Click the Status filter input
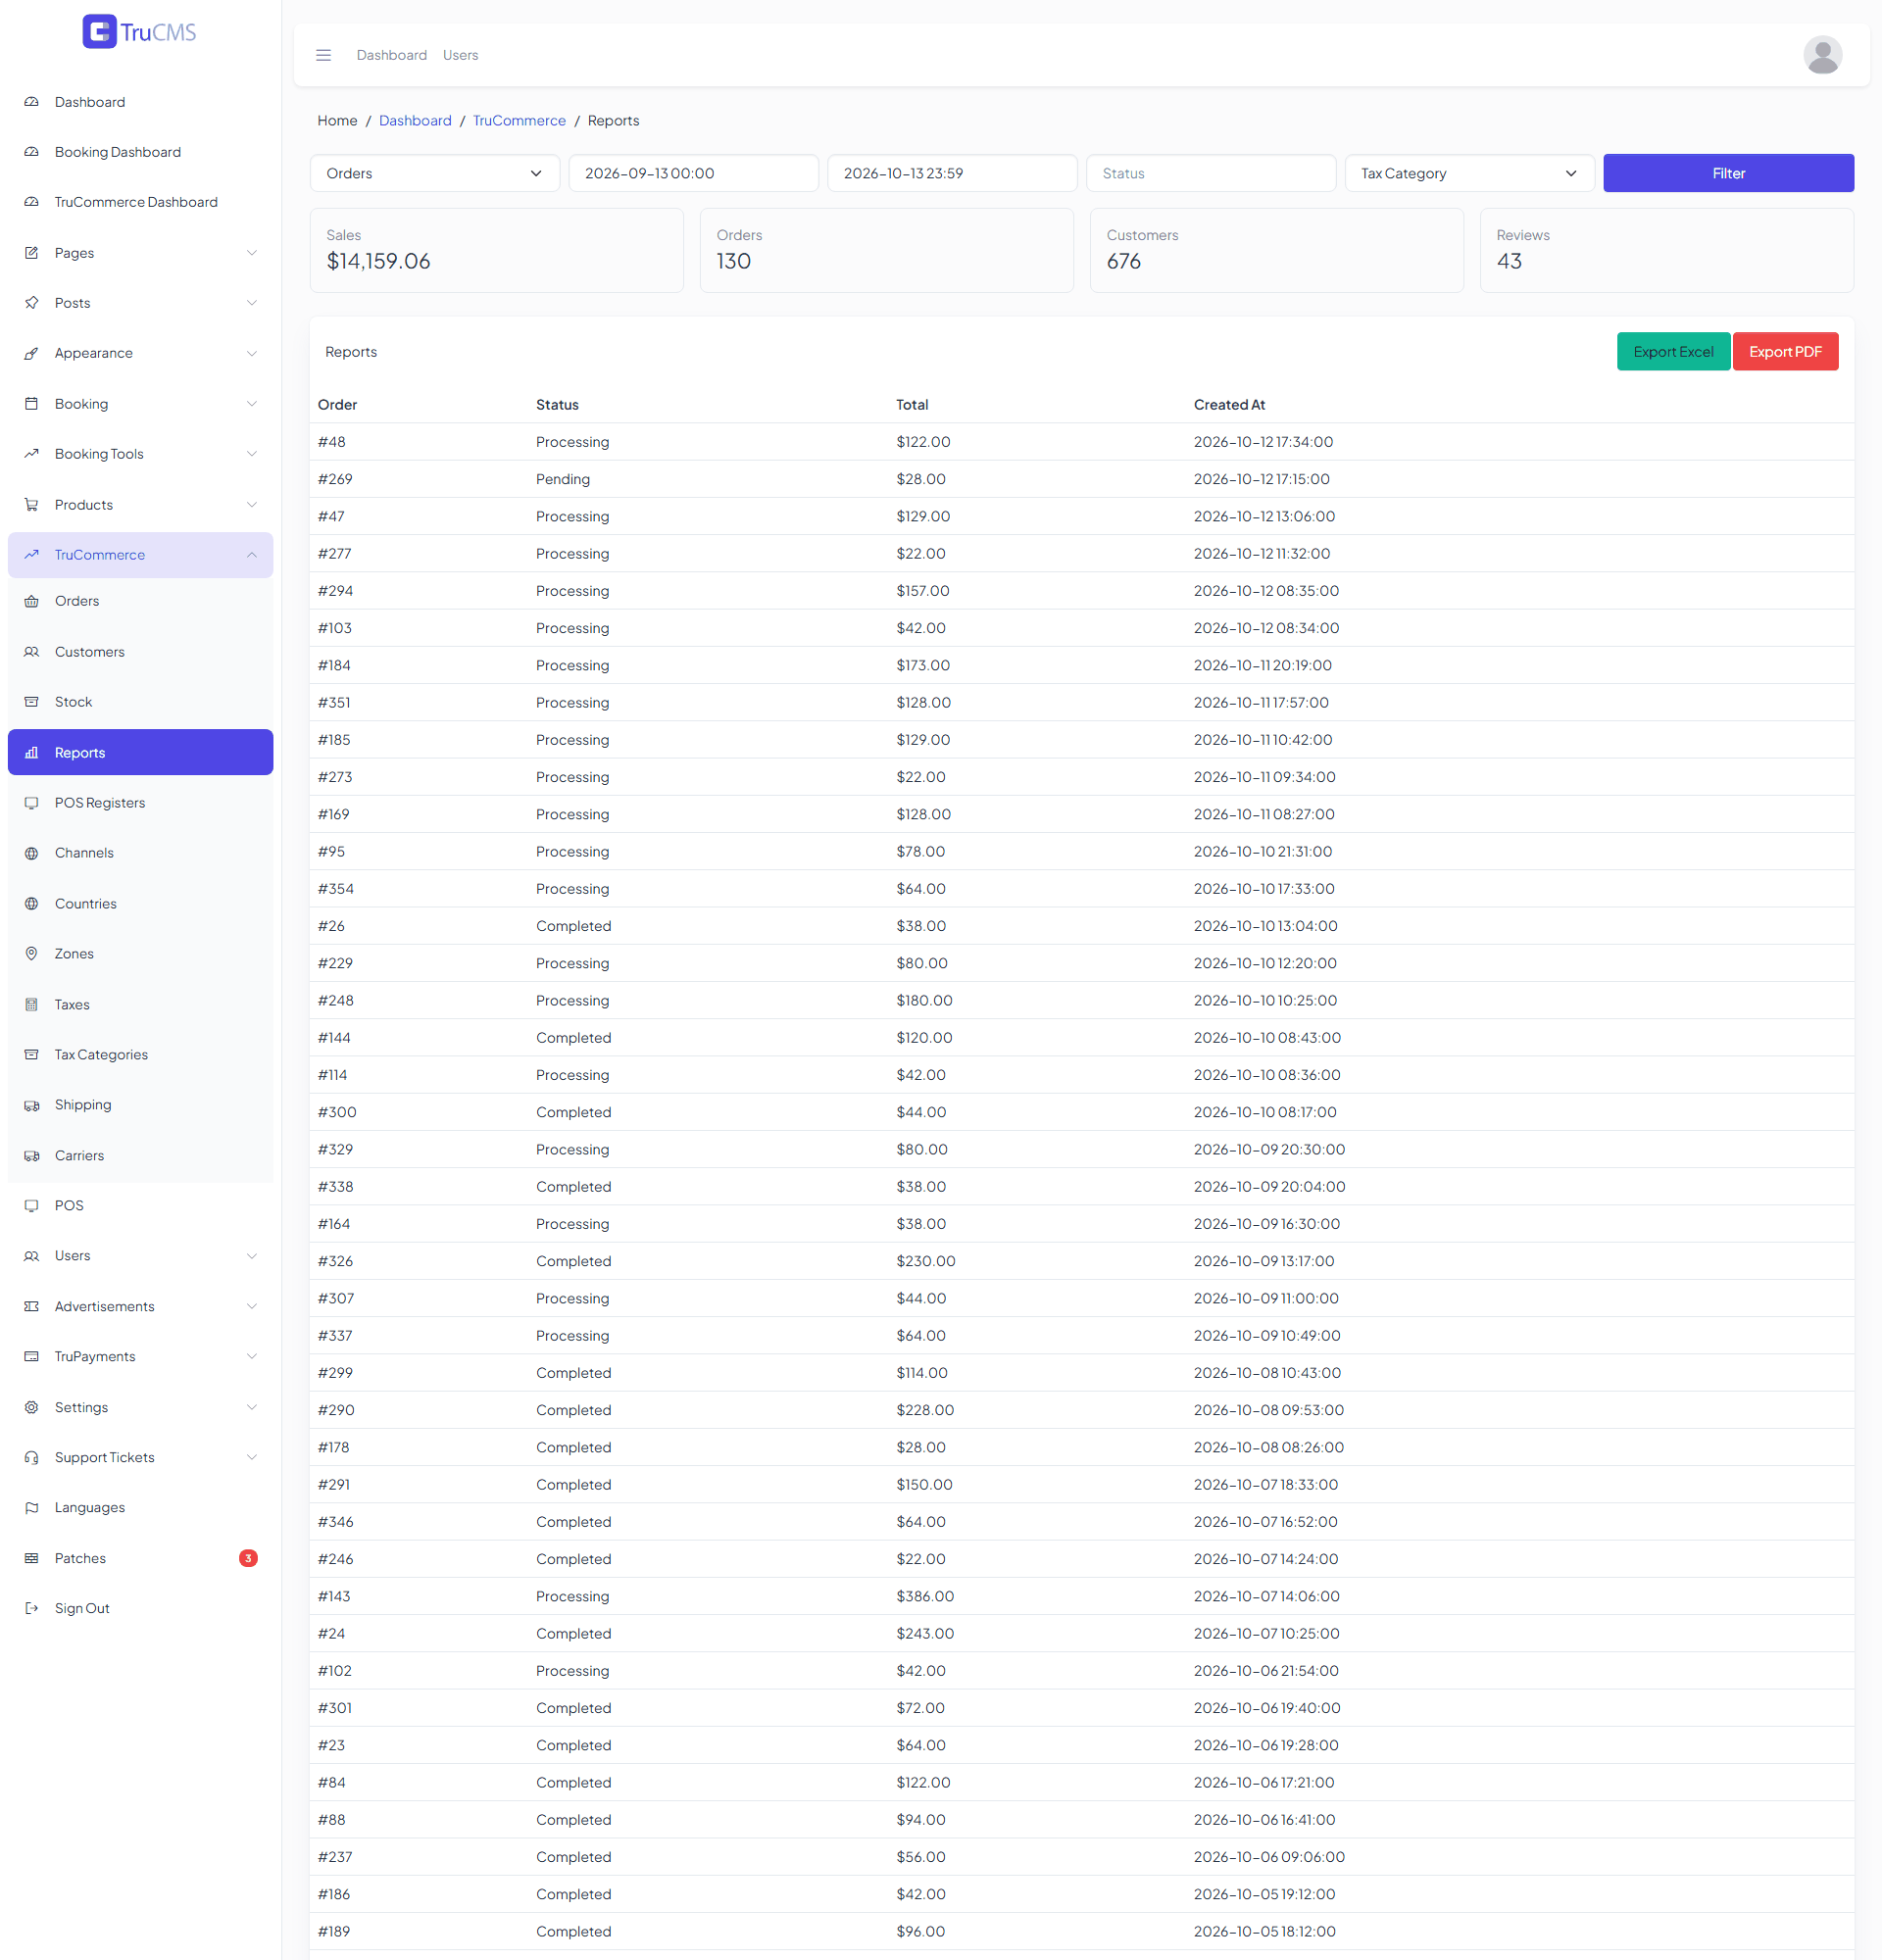Screen dimensions: 1882x1960 point(1211,173)
